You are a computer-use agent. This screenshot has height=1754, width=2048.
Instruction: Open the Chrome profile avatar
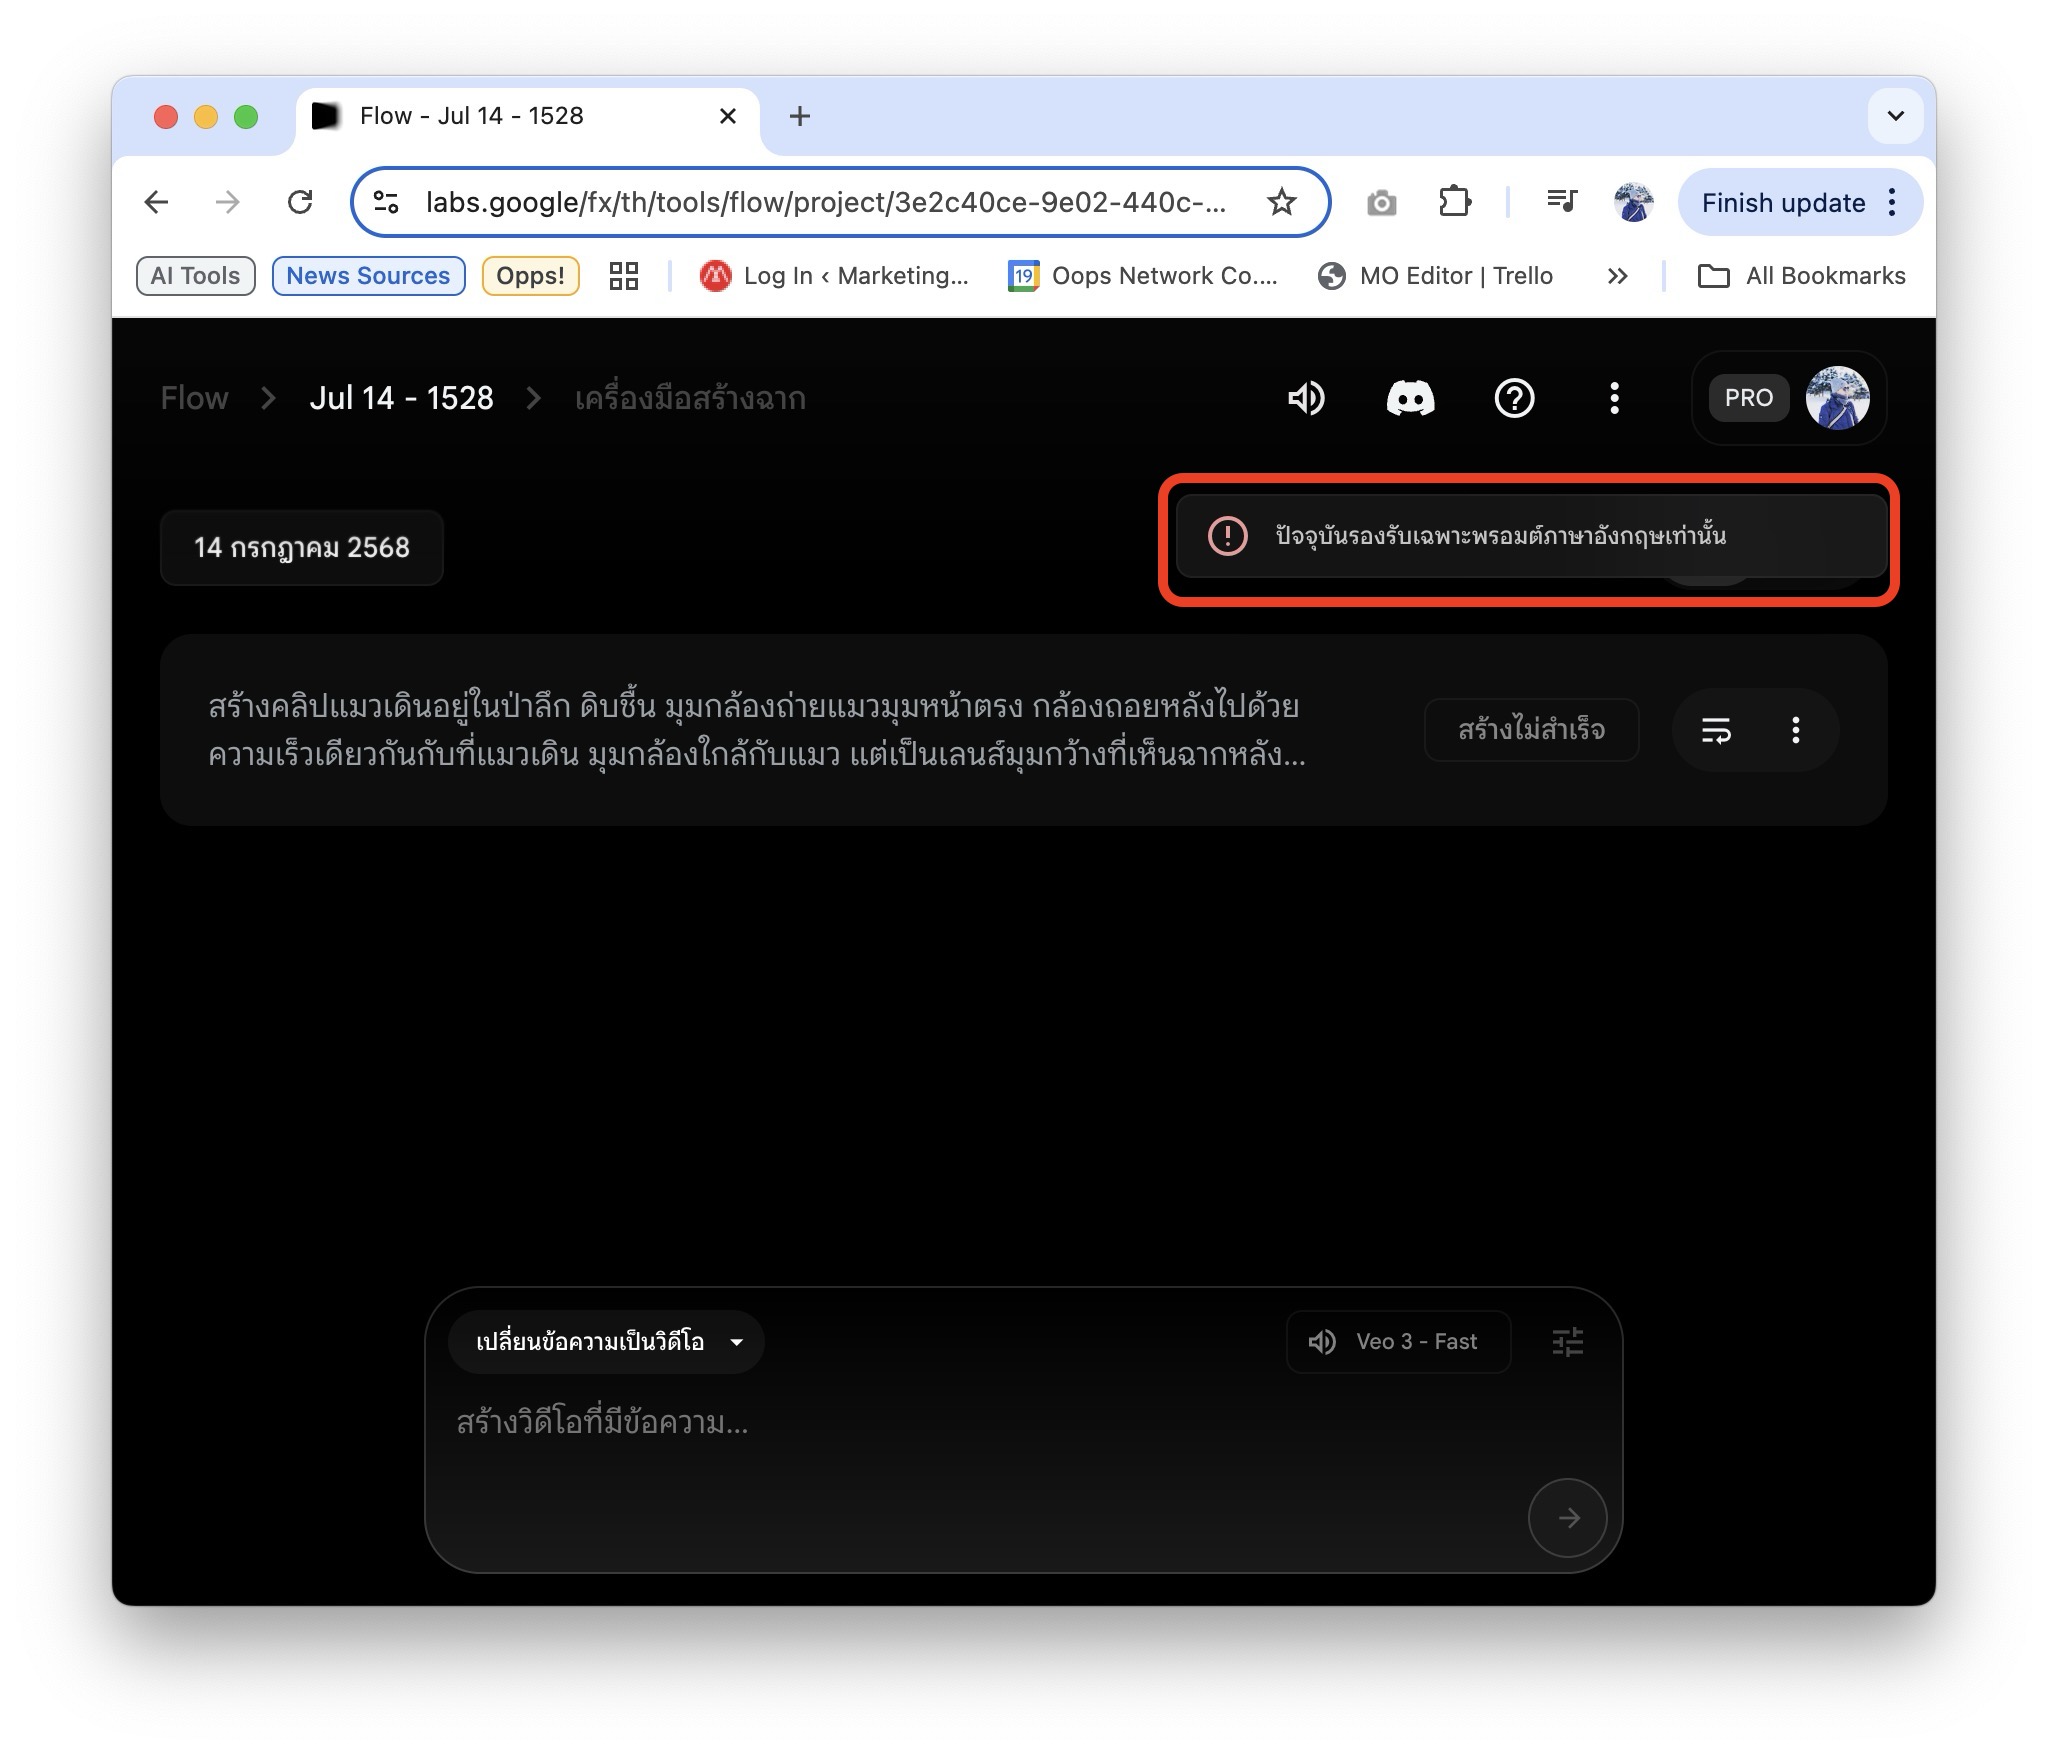(x=1633, y=202)
